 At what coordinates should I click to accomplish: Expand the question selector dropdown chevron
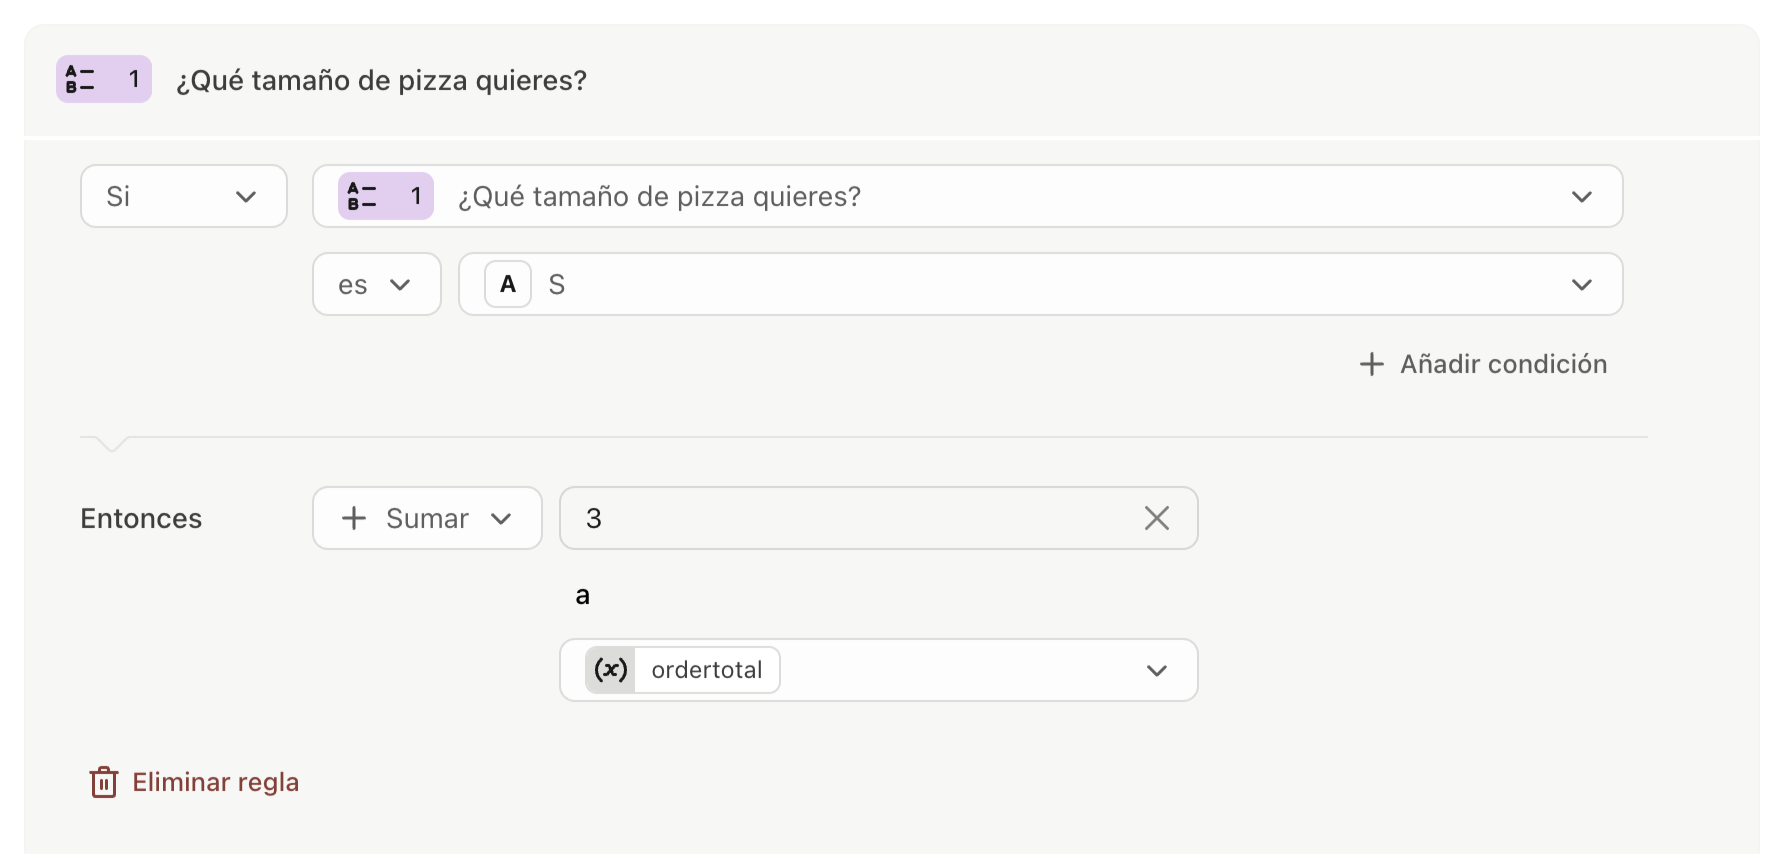coord(1581,196)
